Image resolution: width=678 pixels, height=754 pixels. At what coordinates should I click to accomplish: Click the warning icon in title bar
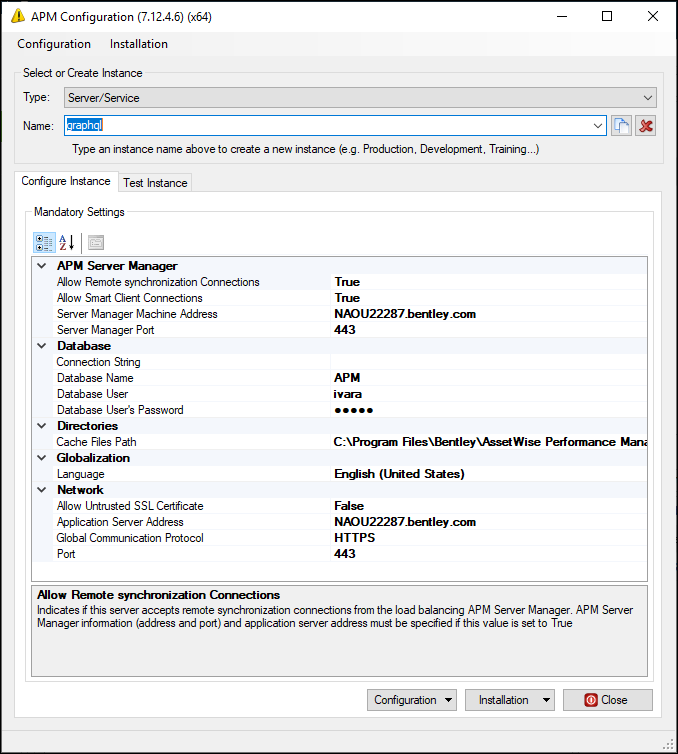[16, 17]
